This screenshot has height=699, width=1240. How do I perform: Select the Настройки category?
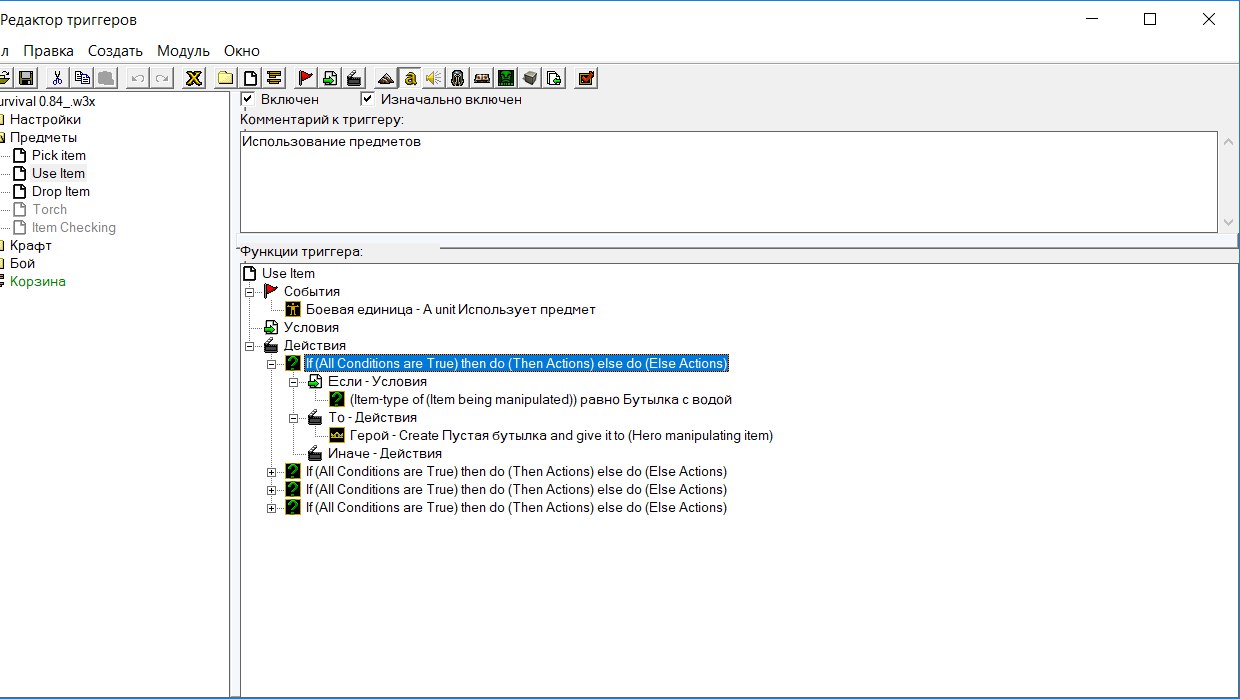point(45,120)
